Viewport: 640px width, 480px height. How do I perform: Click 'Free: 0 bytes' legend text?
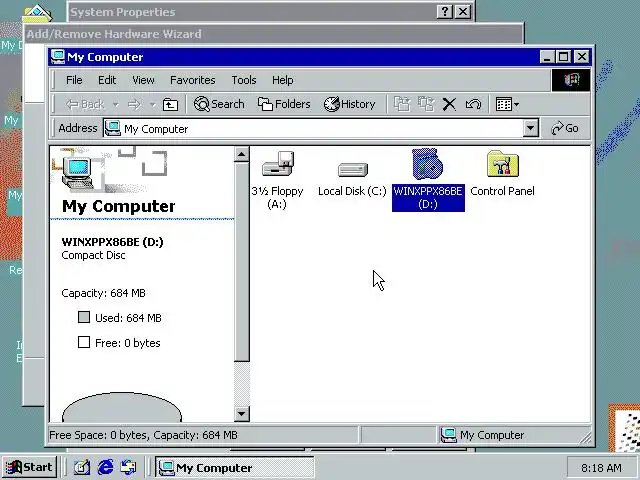pyautogui.click(x=127, y=343)
